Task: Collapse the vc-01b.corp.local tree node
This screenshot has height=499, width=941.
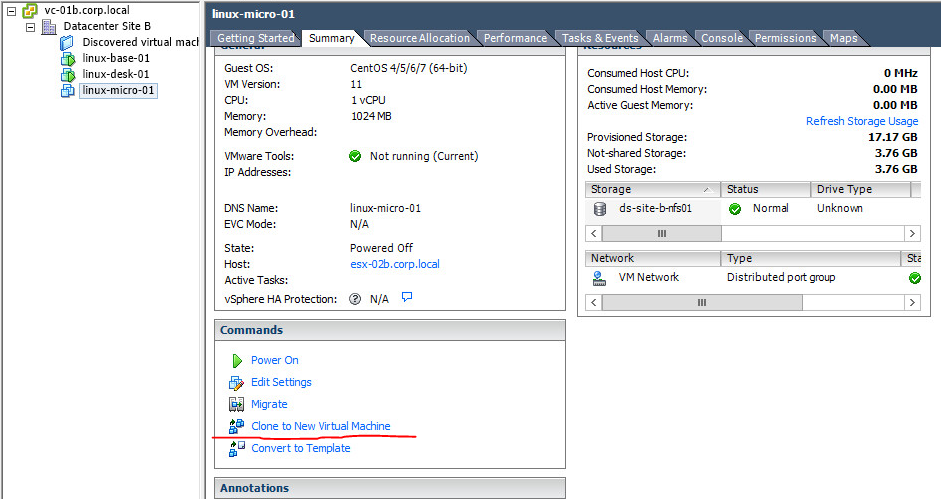Action: 11,11
